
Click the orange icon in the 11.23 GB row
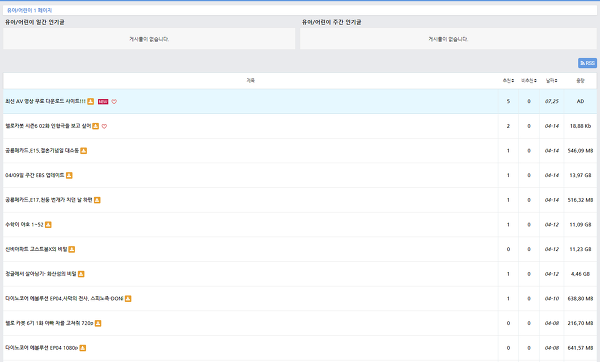72,249
